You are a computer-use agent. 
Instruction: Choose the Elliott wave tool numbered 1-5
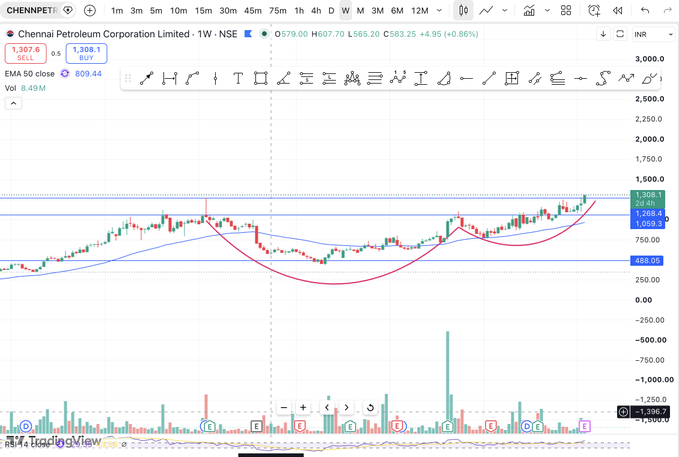398,78
